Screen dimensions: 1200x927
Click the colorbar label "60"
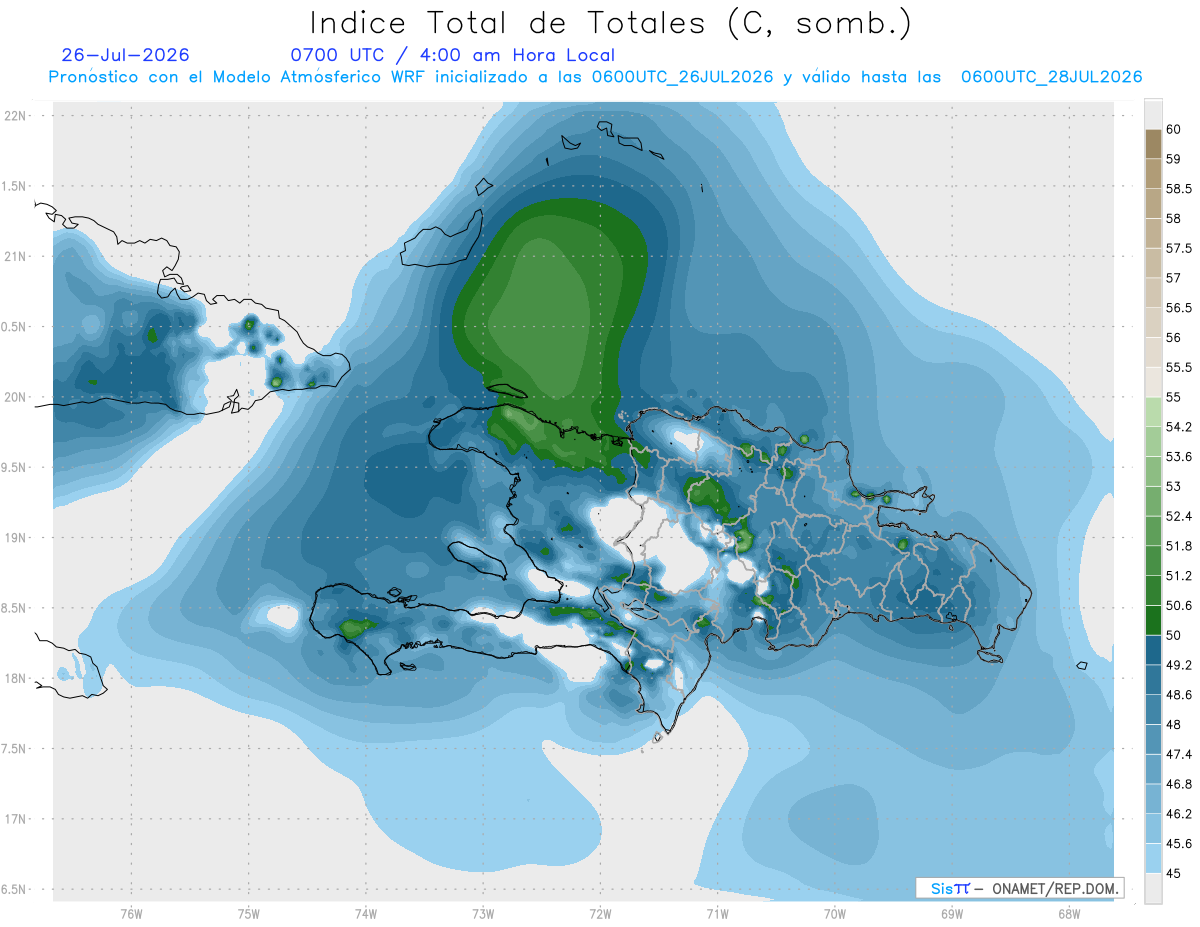pos(1174,129)
